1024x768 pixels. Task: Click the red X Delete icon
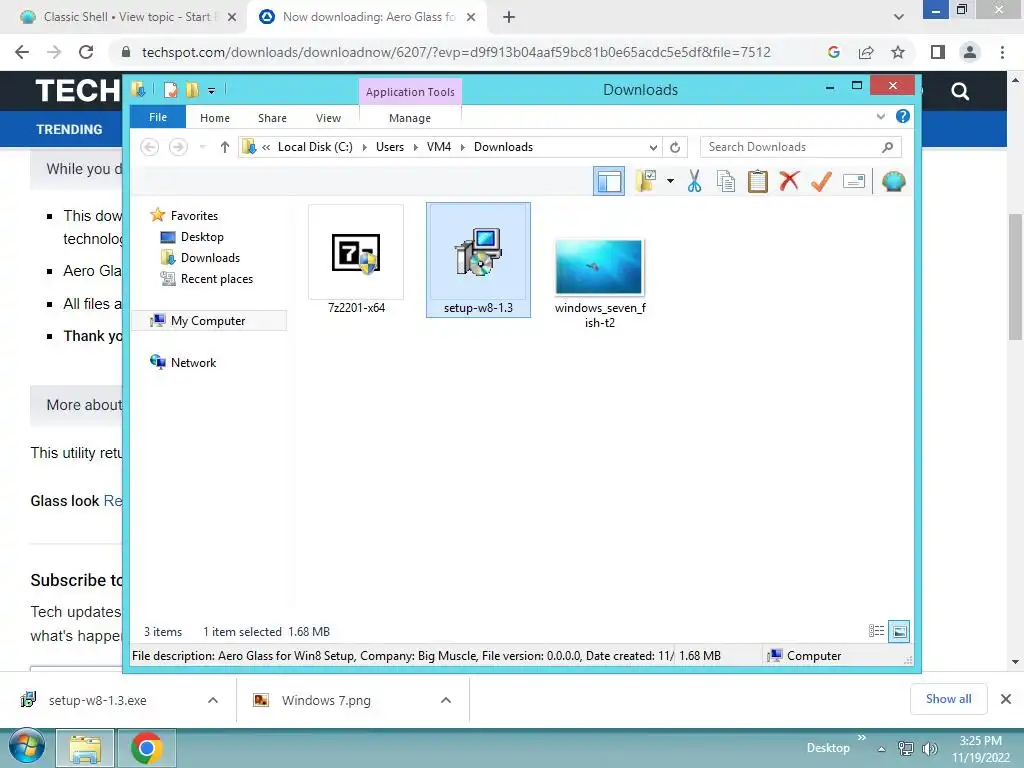(x=789, y=181)
